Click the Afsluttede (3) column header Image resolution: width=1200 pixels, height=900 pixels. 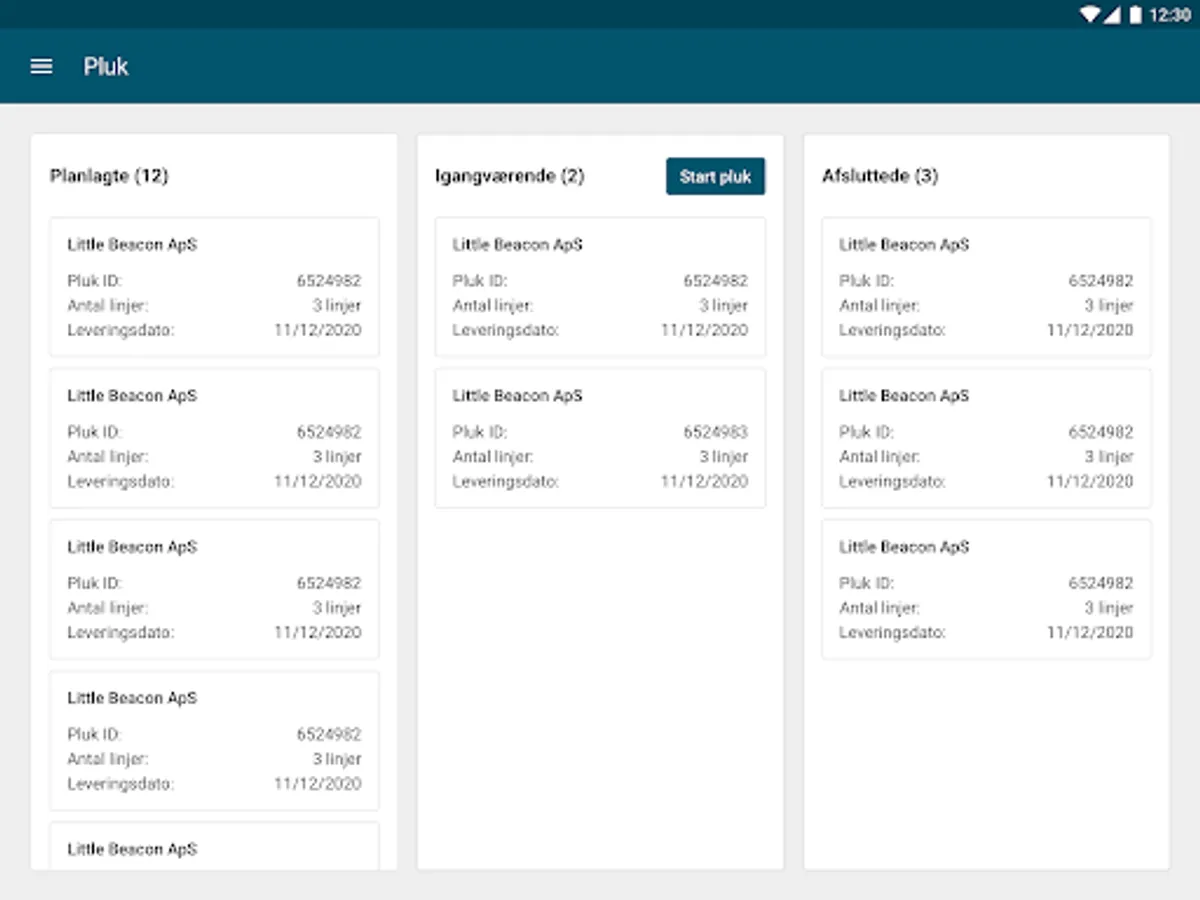[x=880, y=176]
